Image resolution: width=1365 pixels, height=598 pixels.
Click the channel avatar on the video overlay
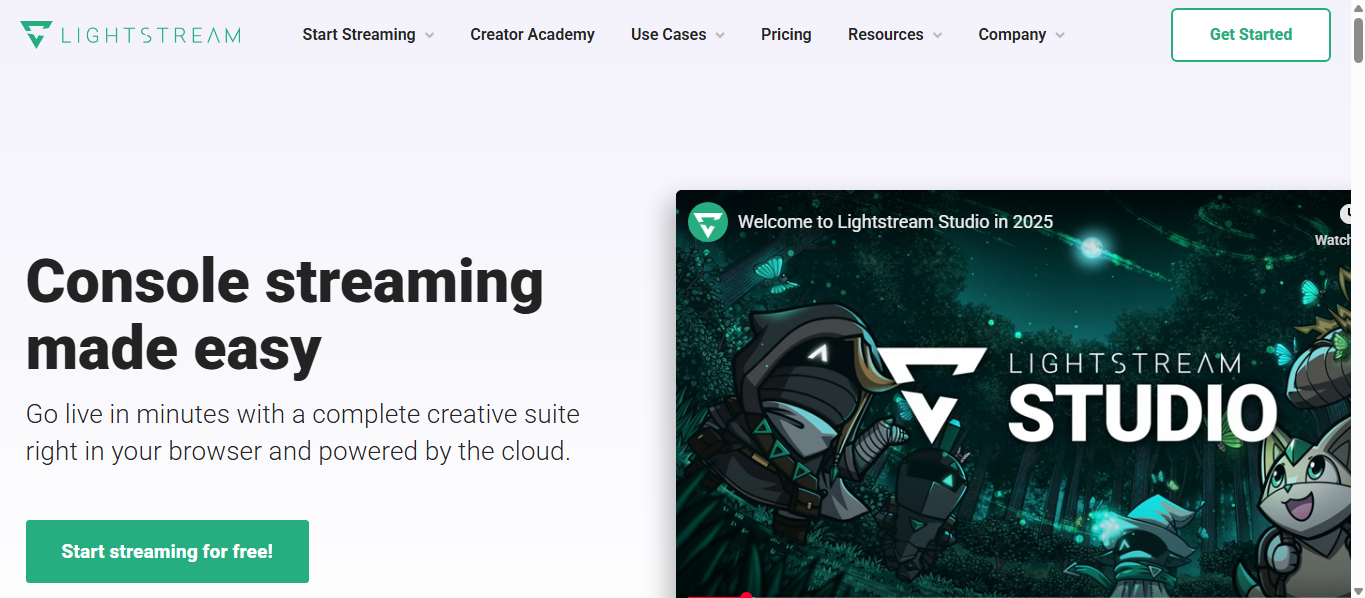708,222
